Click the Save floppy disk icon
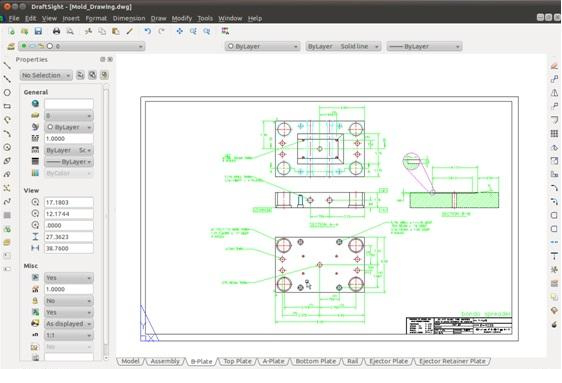This screenshot has width=562, height=383. coord(38,31)
